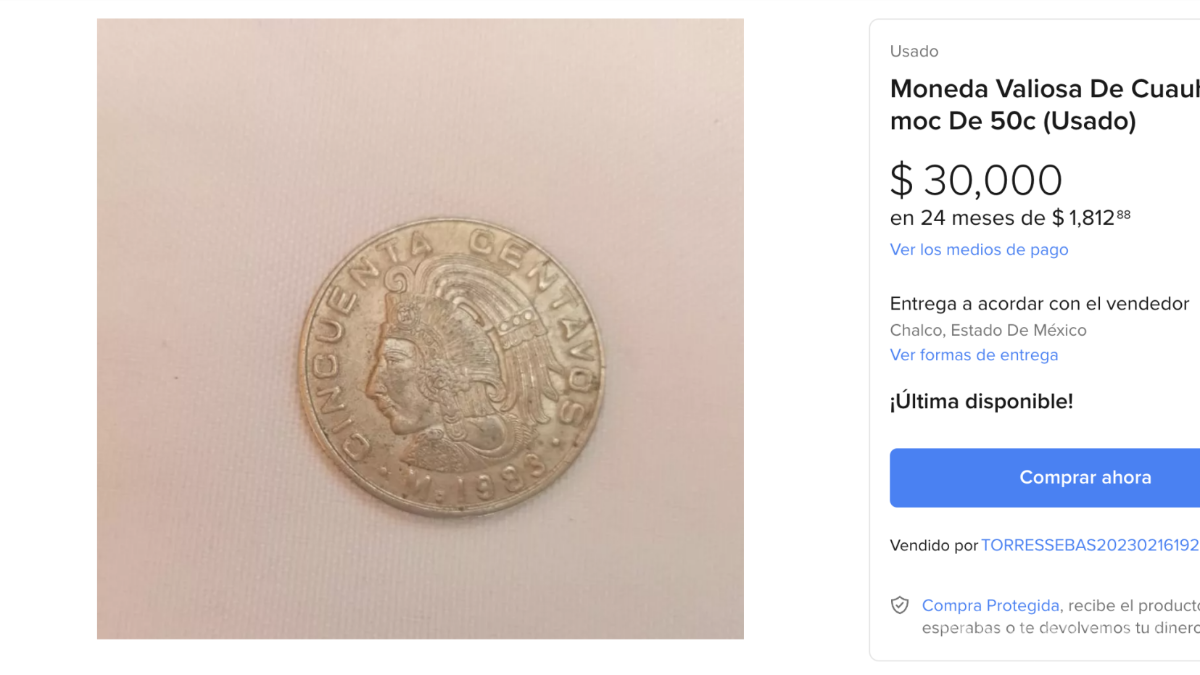This screenshot has width=1200, height=675.
Task: Click Entrega a acordar con el vendedor
Action: (1039, 304)
